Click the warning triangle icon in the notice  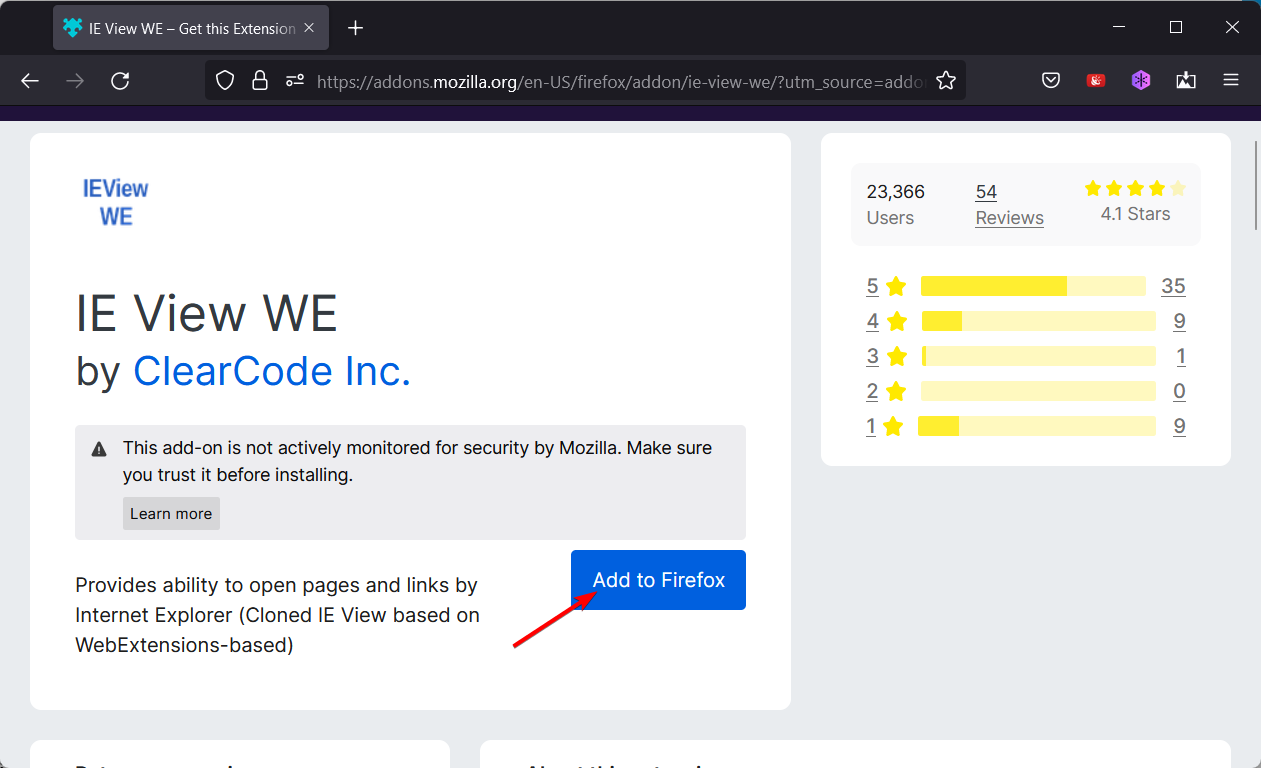point(99,449)
